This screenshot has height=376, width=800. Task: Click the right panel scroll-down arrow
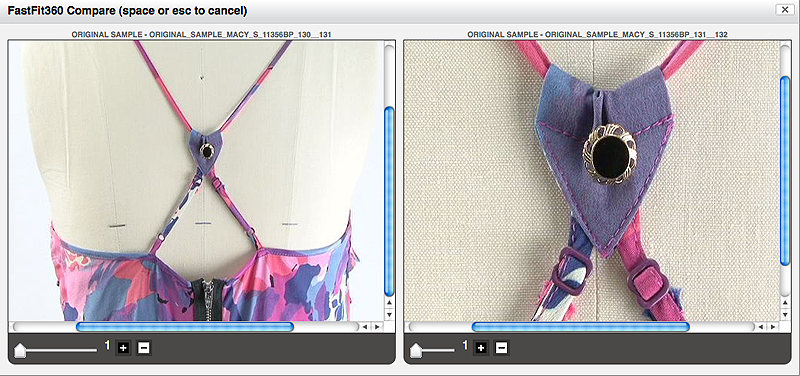(785, 315)
